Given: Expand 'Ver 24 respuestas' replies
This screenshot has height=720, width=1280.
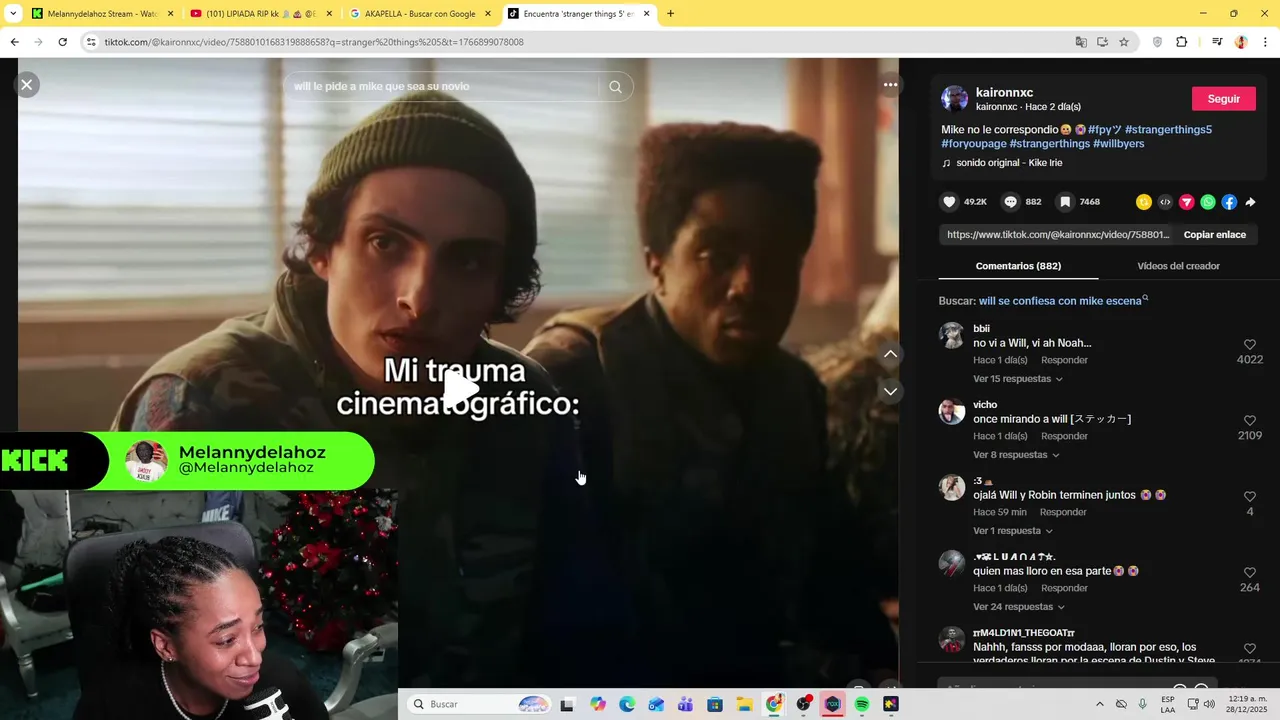Looking at the screenshot, I should (1018, 607).
